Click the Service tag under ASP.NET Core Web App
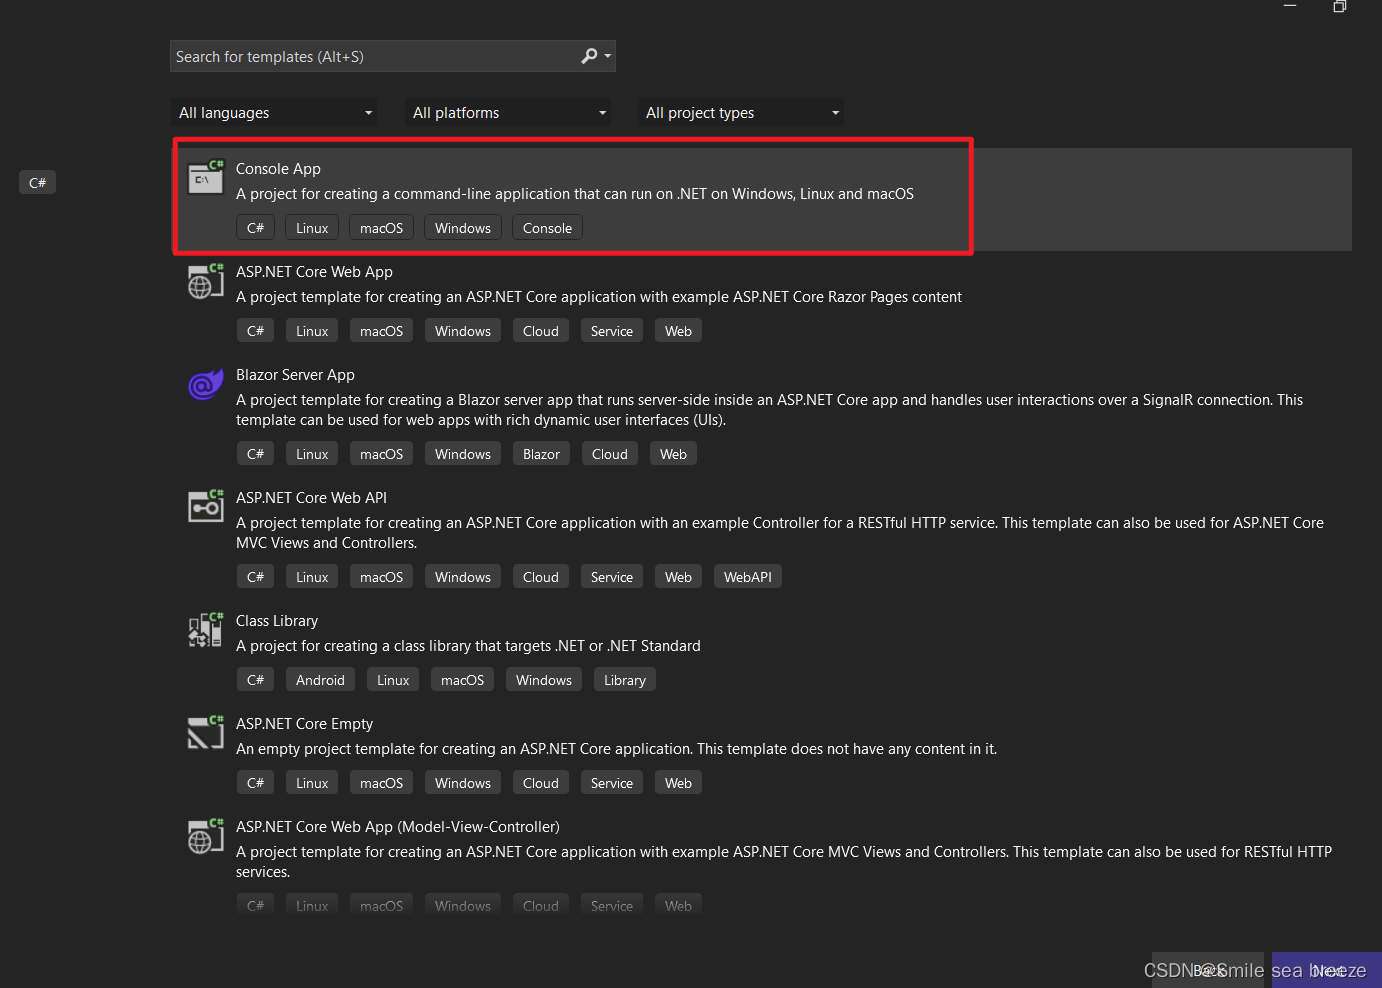The image size is (1382, 988). pos(612,331)
